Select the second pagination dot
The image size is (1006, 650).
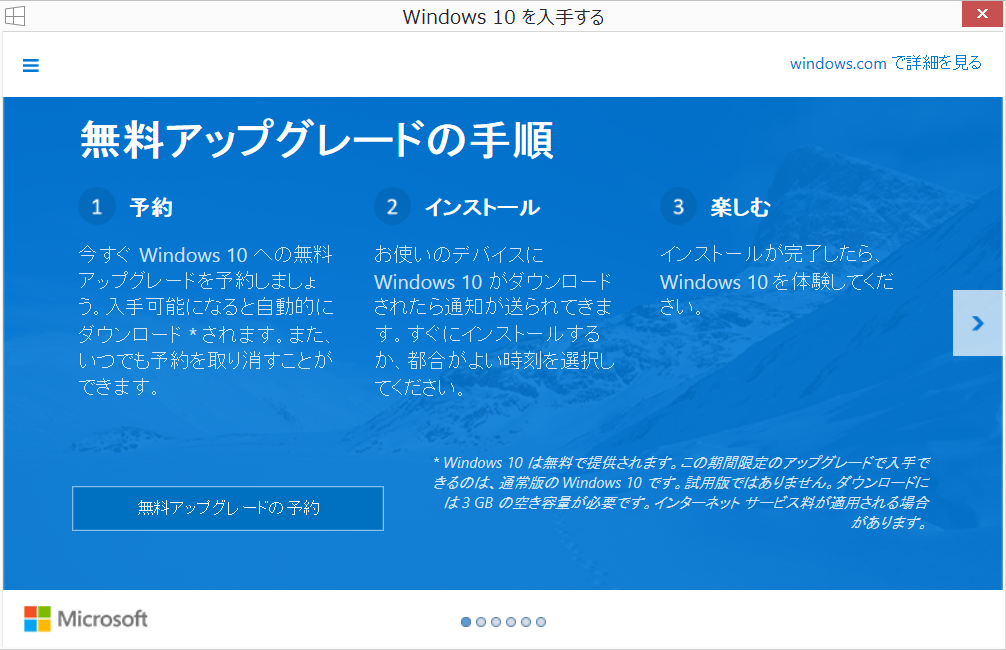[x=481, y=622]
